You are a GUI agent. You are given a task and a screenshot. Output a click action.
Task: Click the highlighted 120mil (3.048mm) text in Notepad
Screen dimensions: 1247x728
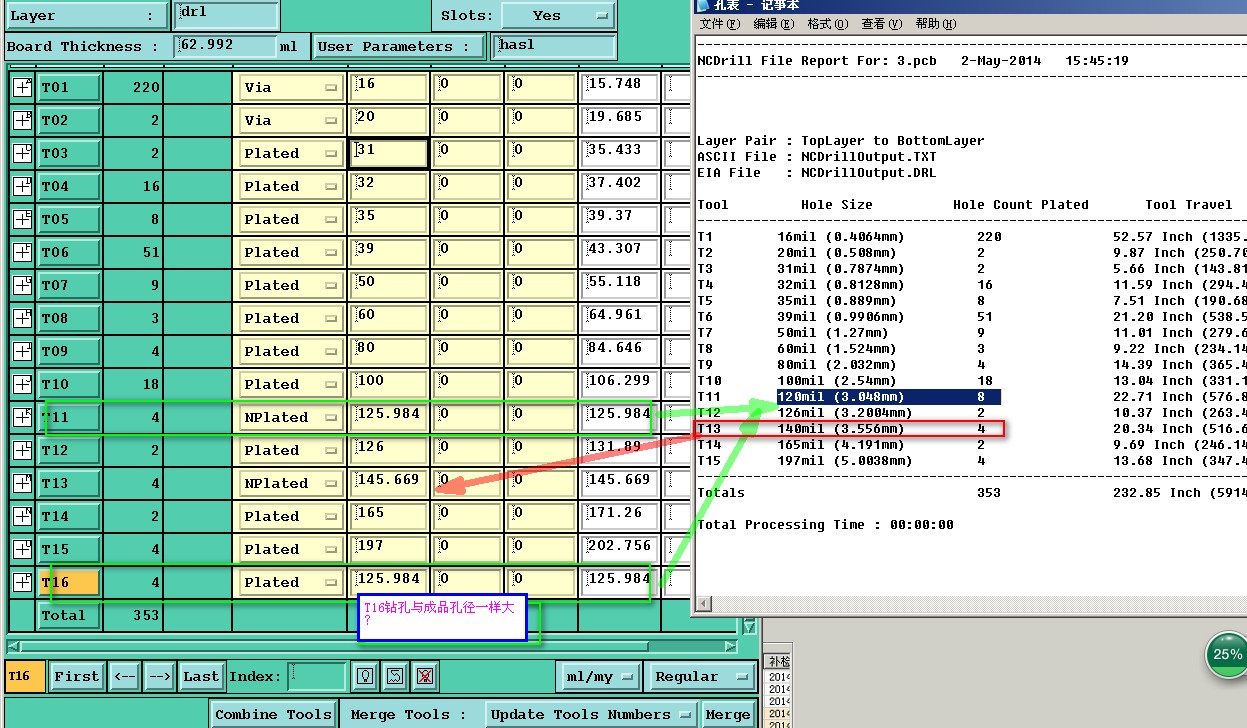pos(840,397)
